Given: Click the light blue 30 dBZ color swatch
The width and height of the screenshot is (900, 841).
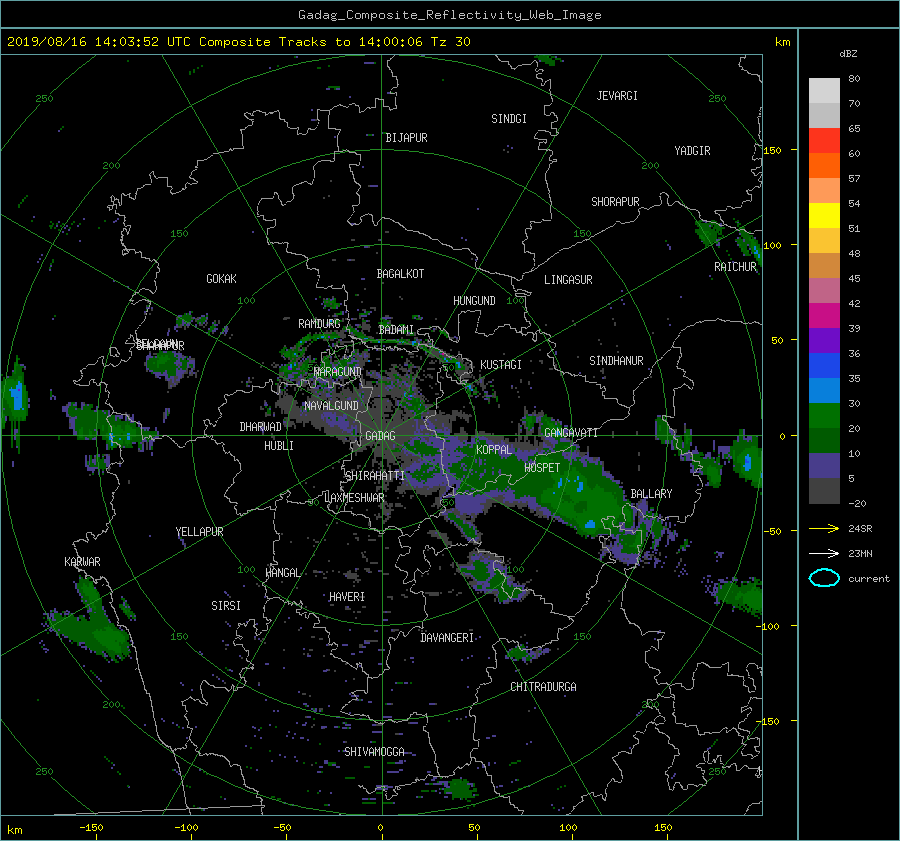Looking at the screenshot, I should (824, 391).
